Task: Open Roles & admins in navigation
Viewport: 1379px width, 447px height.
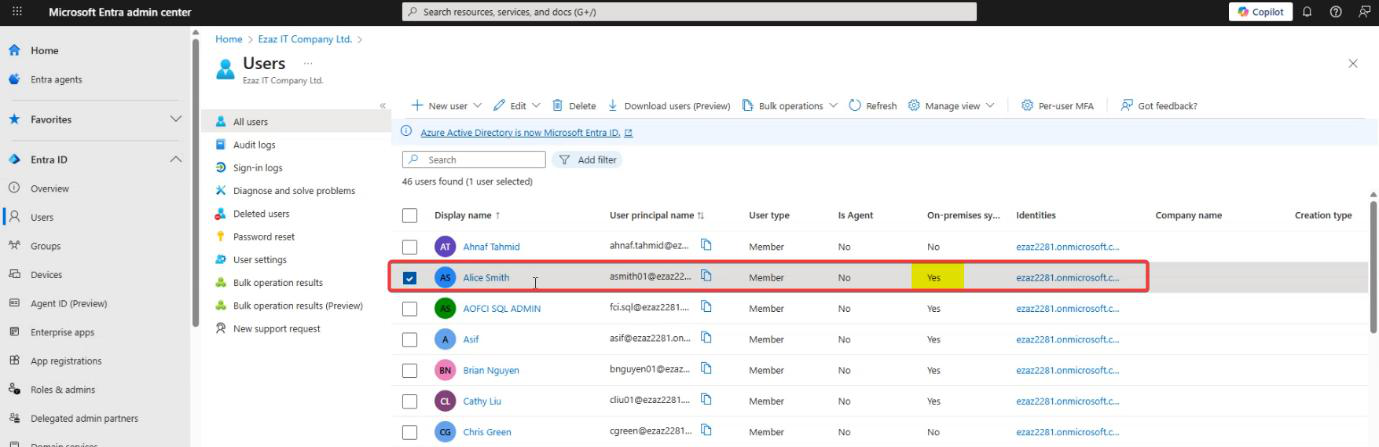Action: pos(61,390)
